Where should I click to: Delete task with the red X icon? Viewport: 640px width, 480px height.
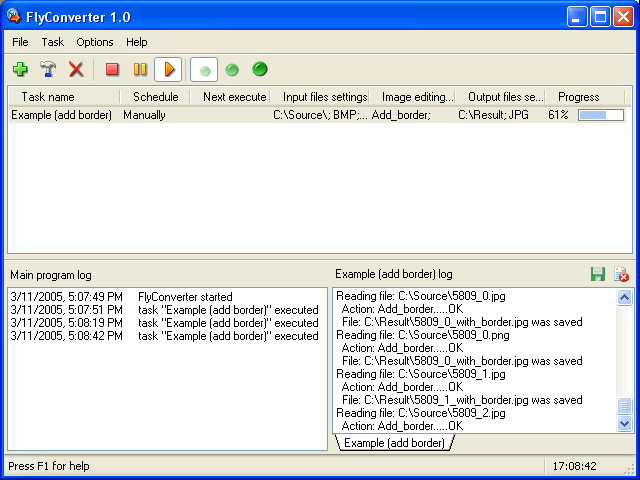(76, 69)
